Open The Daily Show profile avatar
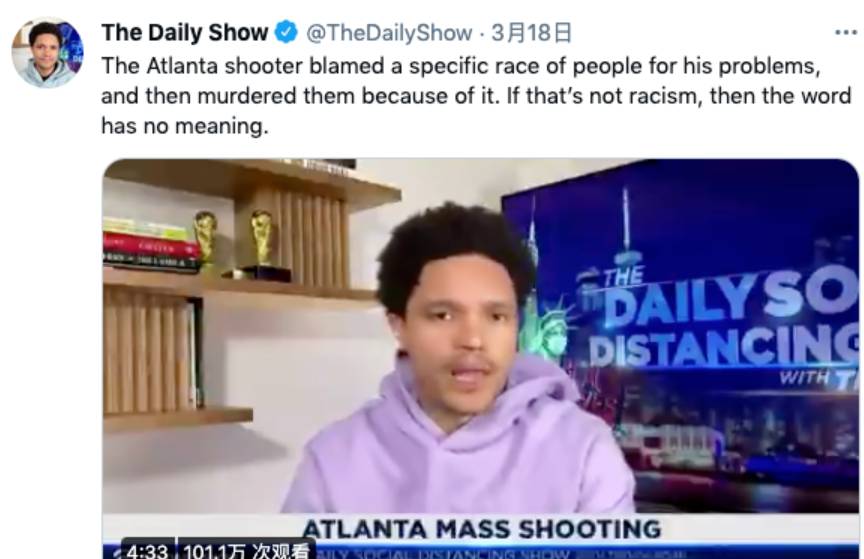This screenshot has height=559, width=864. pos(48,52)
